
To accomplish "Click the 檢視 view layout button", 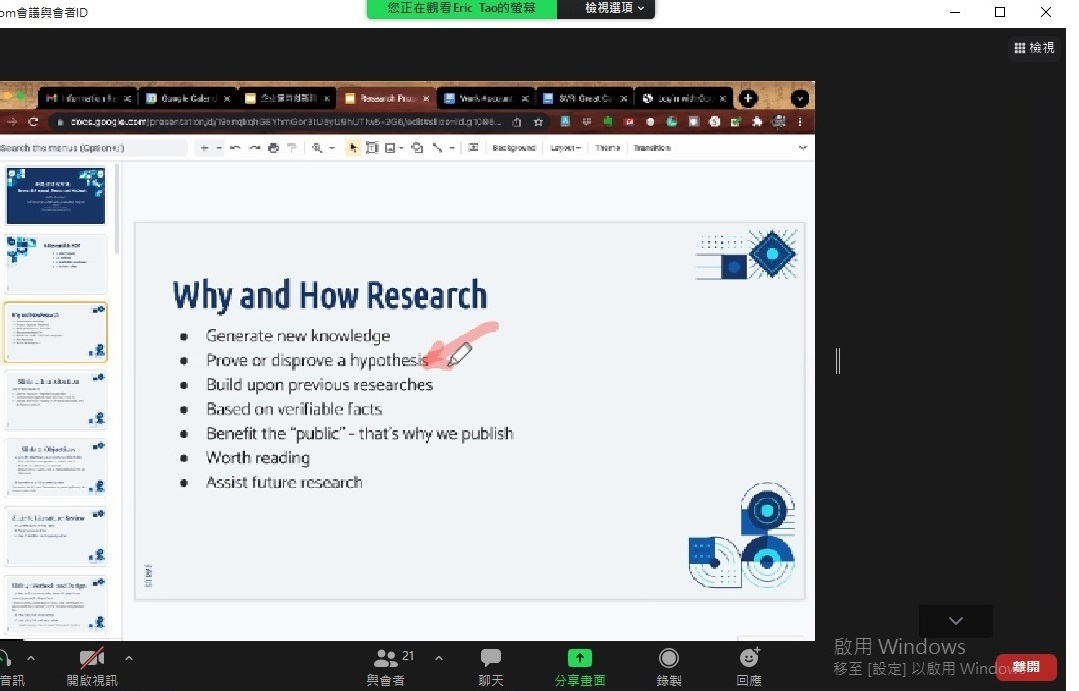I will (x=1034, y=47).
